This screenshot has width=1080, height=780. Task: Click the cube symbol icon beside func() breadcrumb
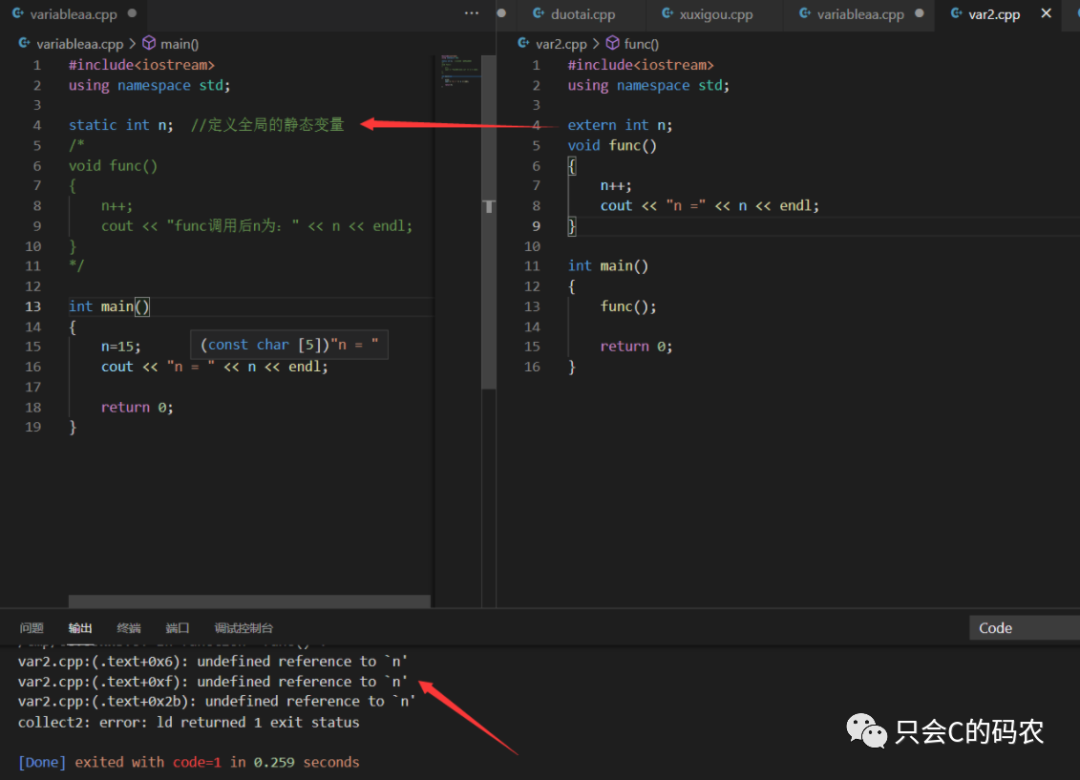tap(612, 43)
